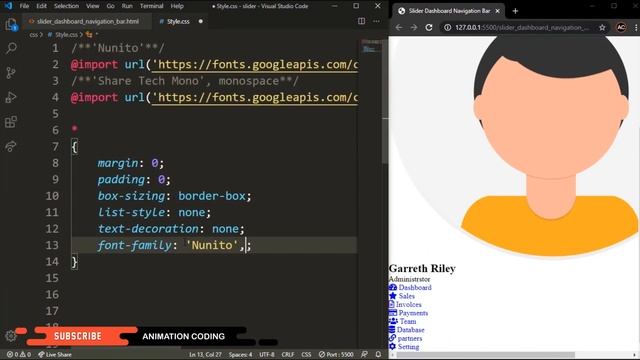Click the Team link in the webpage

tap(408, 322)
